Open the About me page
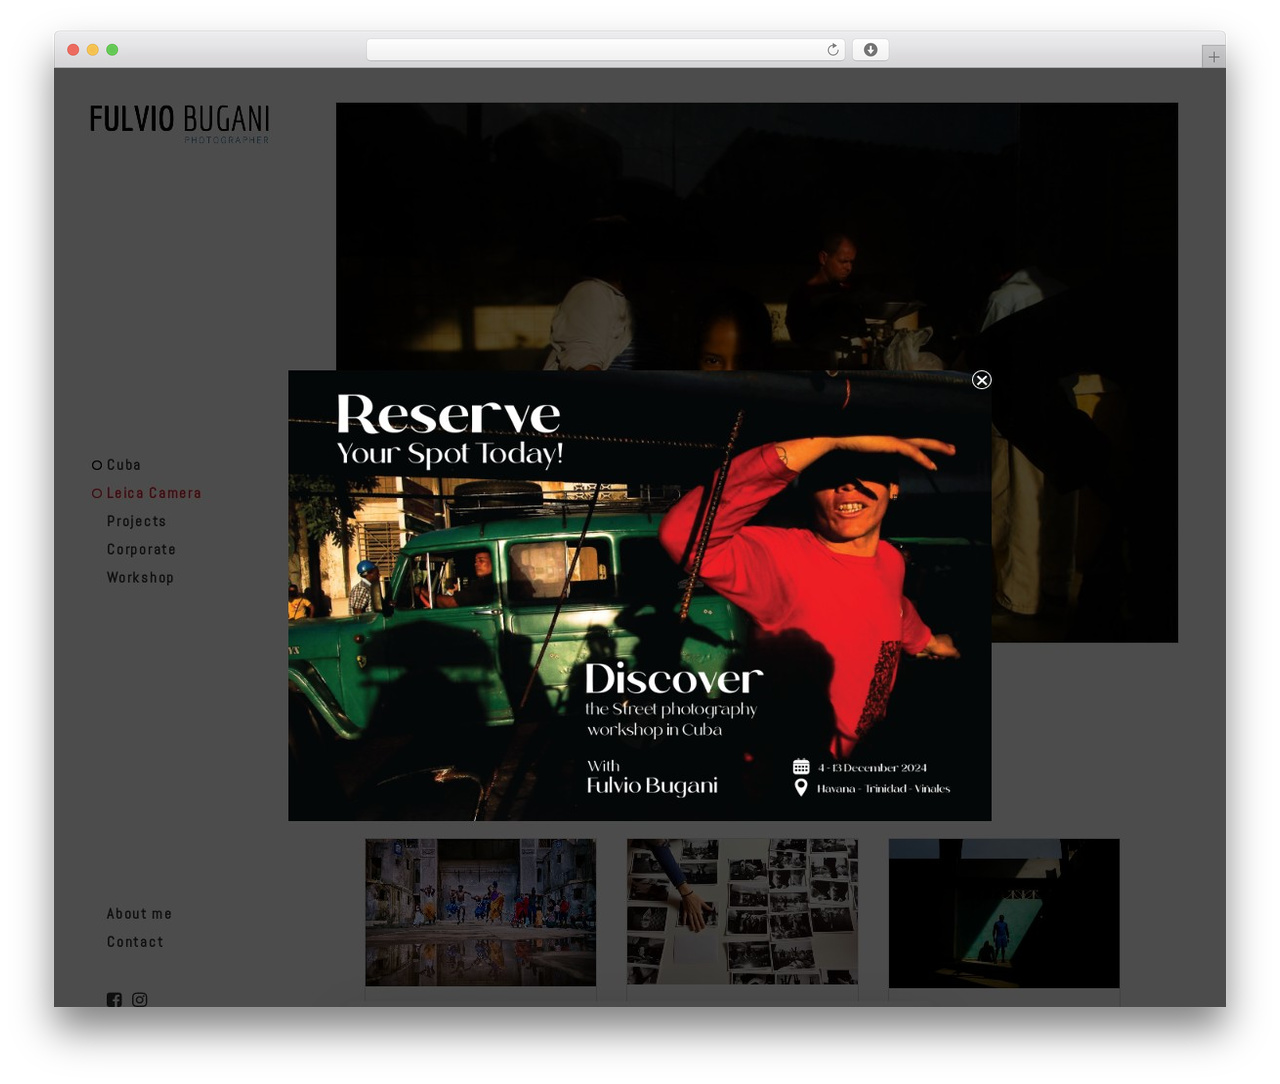1280x1084 pixels. pyautogui.click(x=139, y=914)
